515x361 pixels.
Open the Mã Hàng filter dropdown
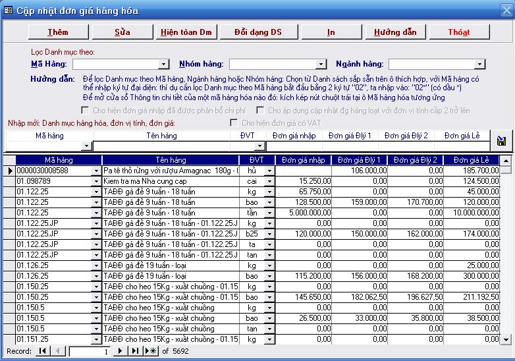pyautogui.click(x=163, y=64)
